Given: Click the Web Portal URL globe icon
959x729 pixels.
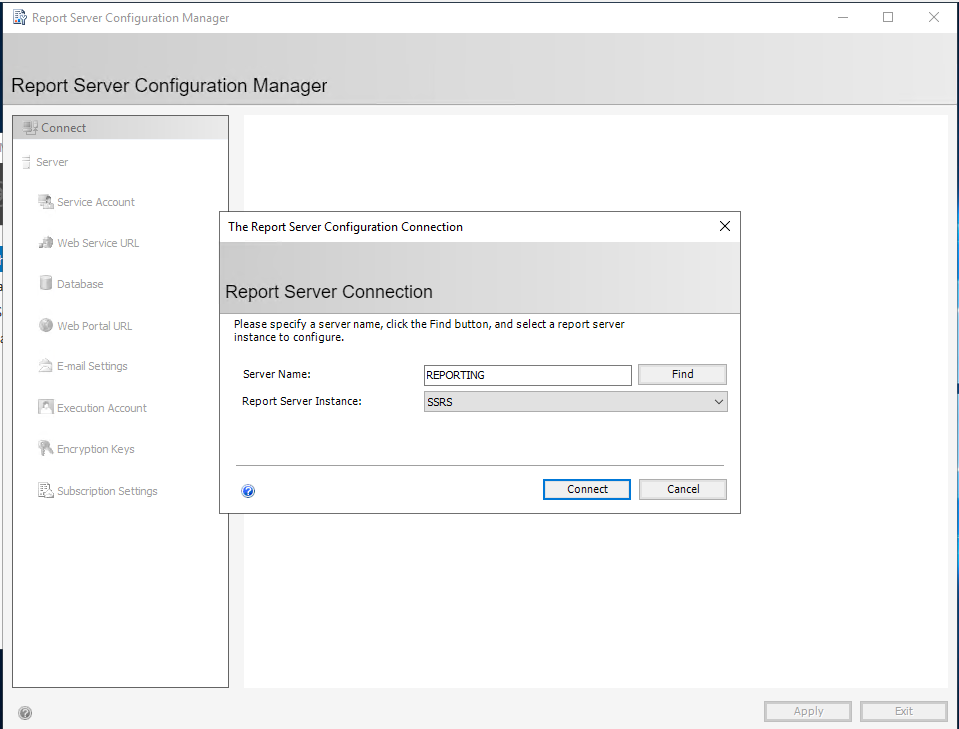Looking at the screenshot, I should (x=45, y=326).
